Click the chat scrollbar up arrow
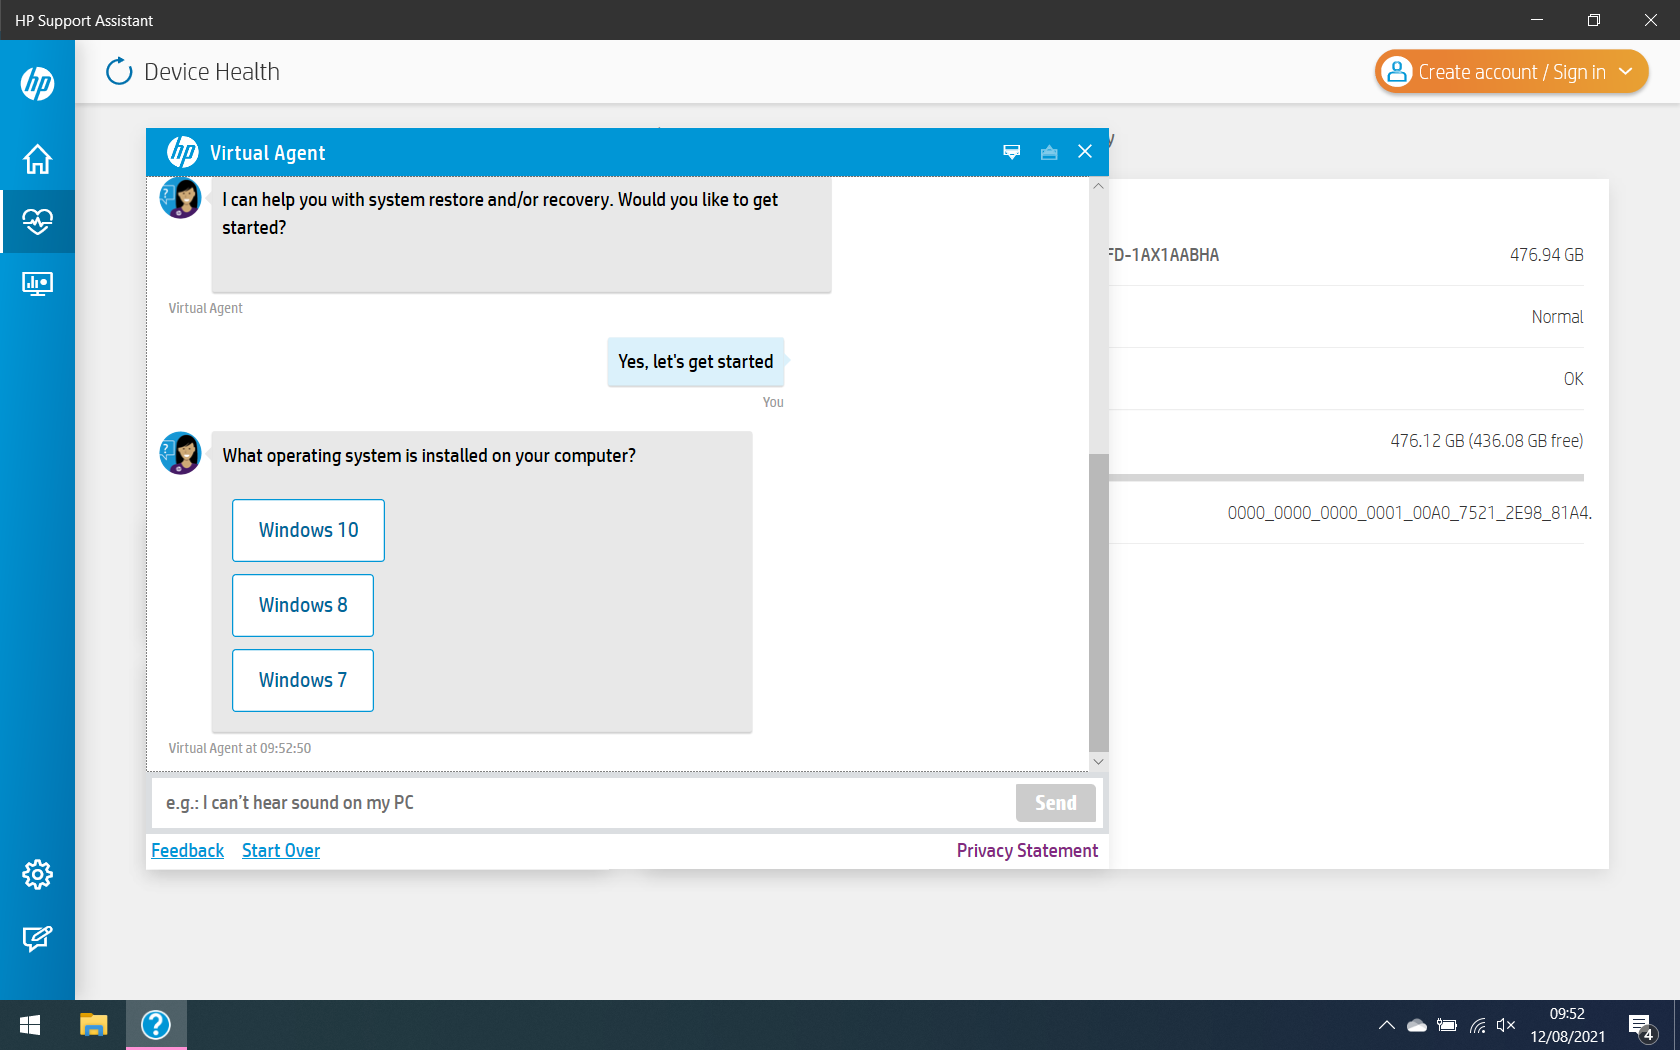Screen dimensions: 1680x1050 pyautogui.click(x=1098, y=186)
